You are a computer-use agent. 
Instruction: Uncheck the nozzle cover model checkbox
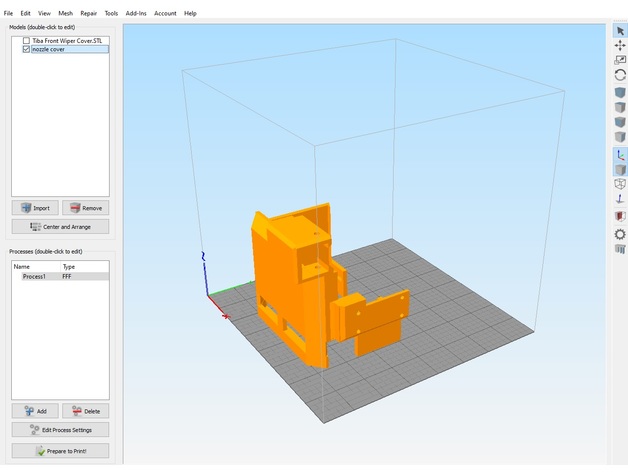point(26,49)
